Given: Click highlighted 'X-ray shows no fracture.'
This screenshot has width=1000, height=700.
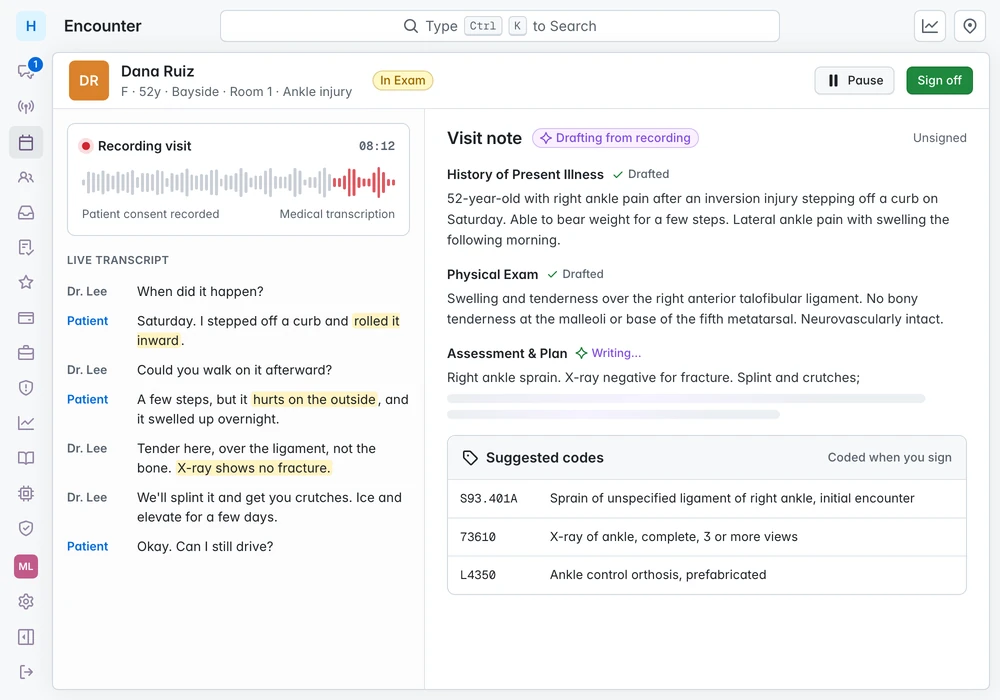Looking at the screenshot, I should pos(254,469).
